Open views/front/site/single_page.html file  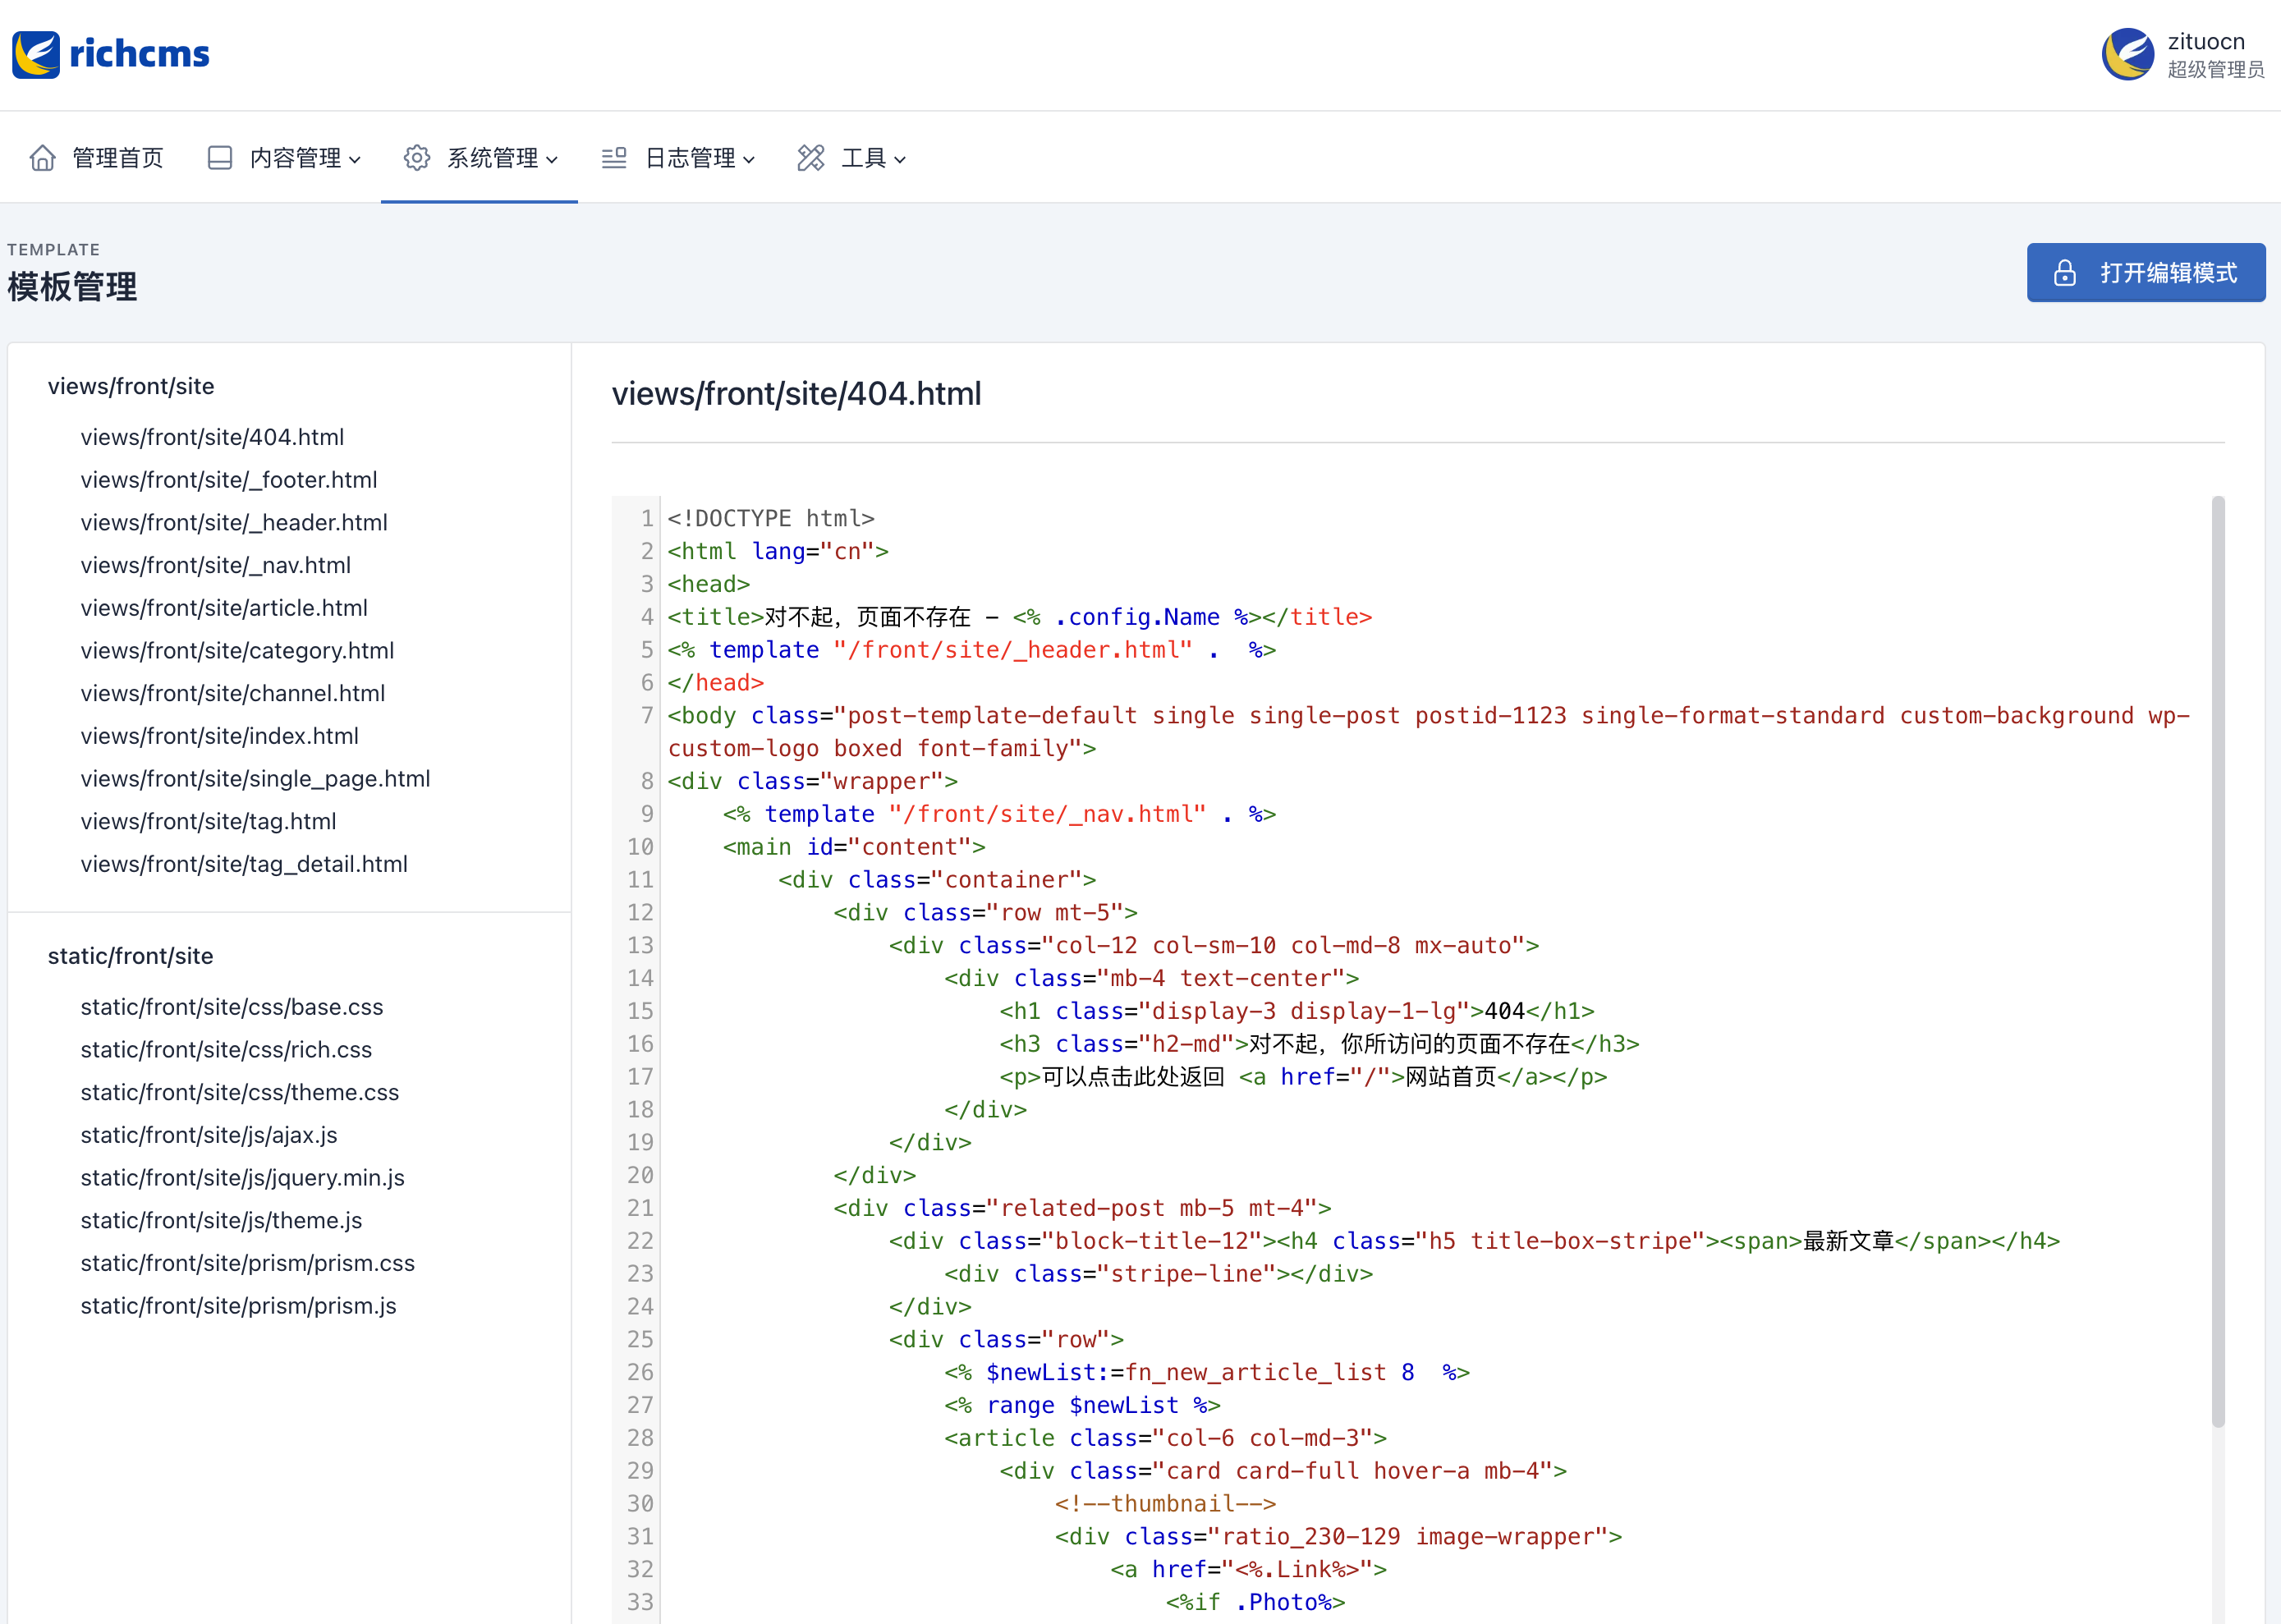click(255, 779)
